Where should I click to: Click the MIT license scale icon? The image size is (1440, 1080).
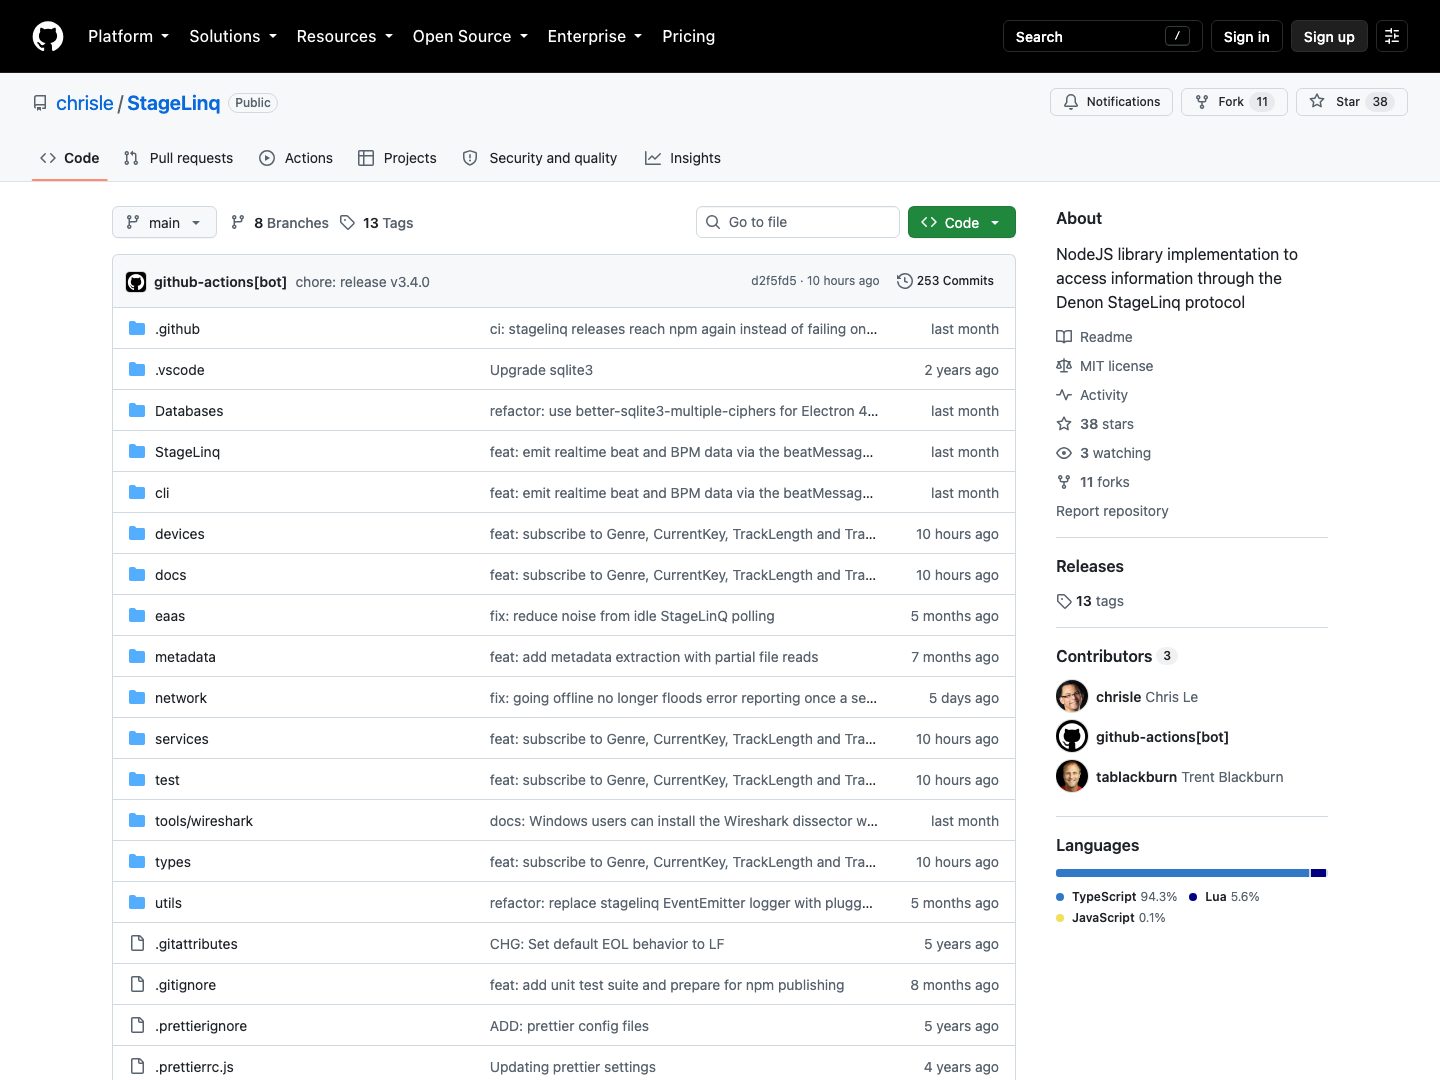1064,366
